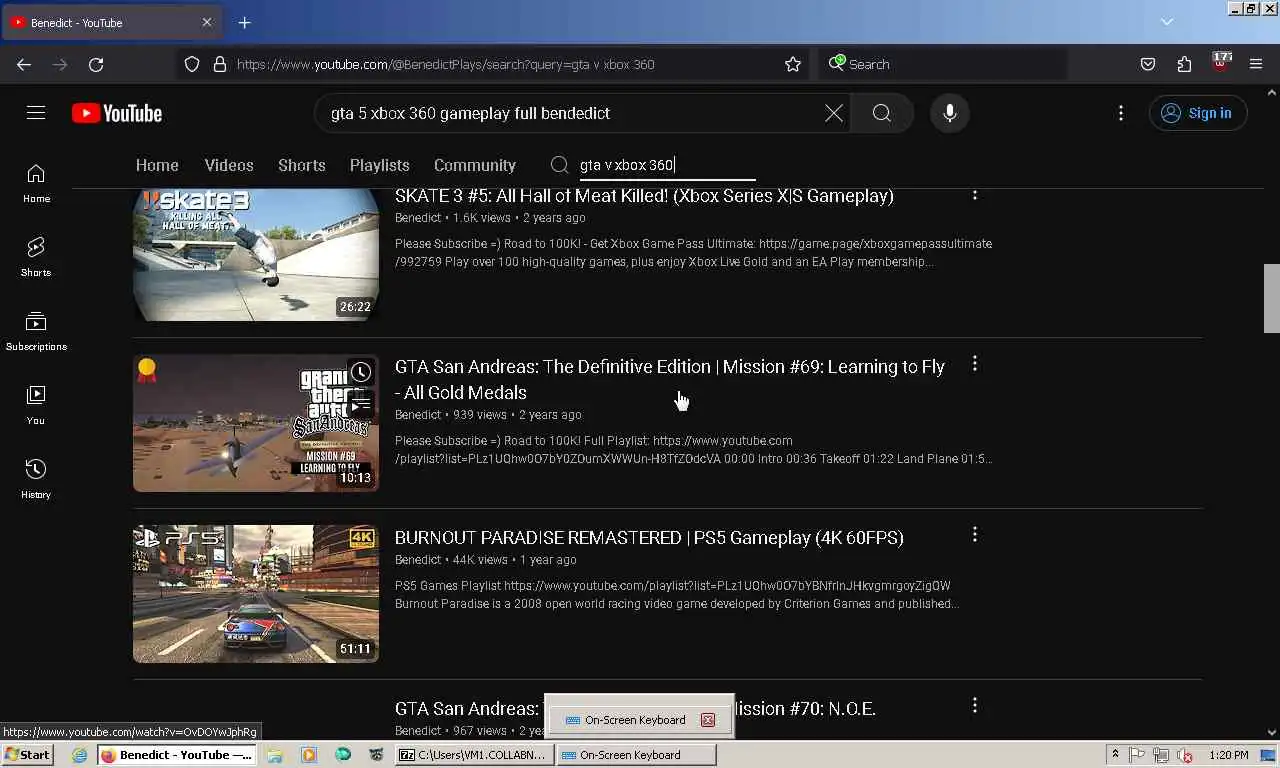Viewport: 1280px width, 768px height.
Task: Click the Sign in button
Action: click(x=1198, y=113)
